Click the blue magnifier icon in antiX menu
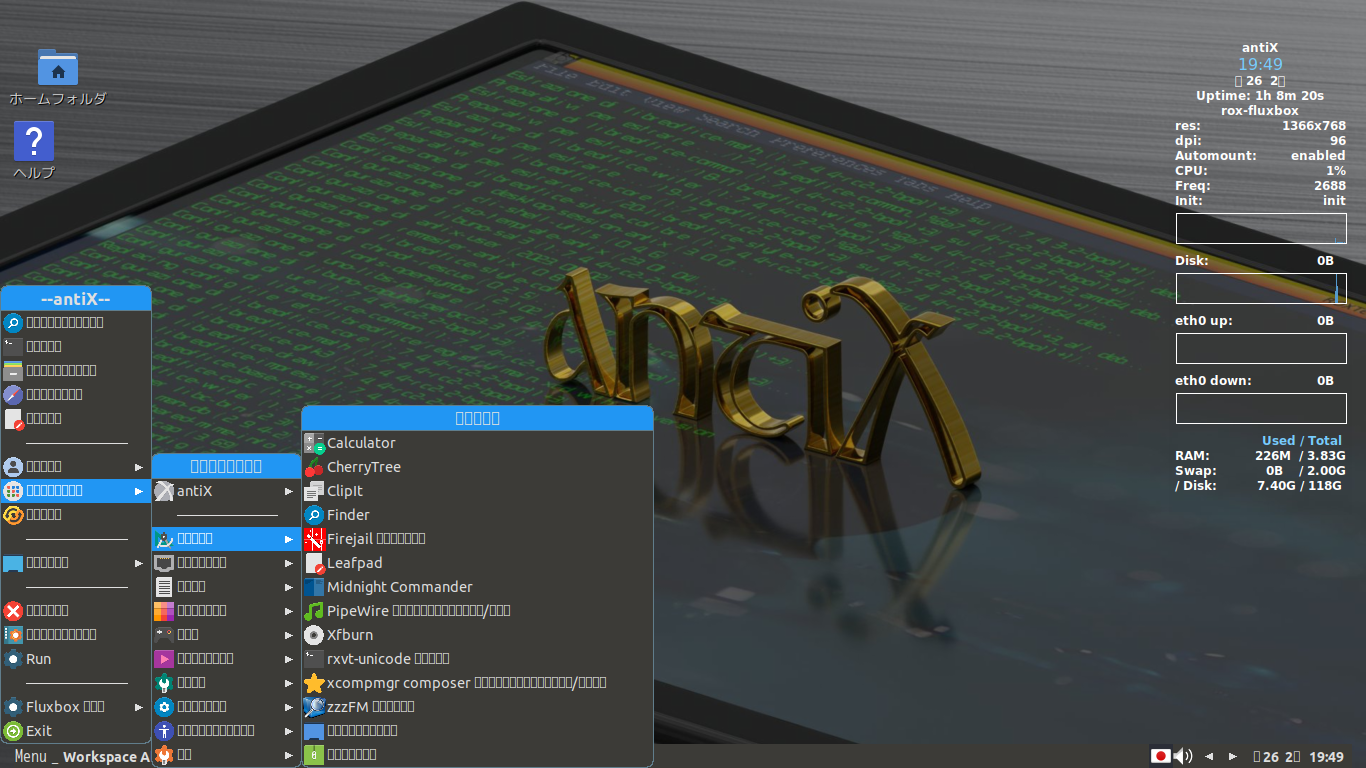 tap(13, 323)
